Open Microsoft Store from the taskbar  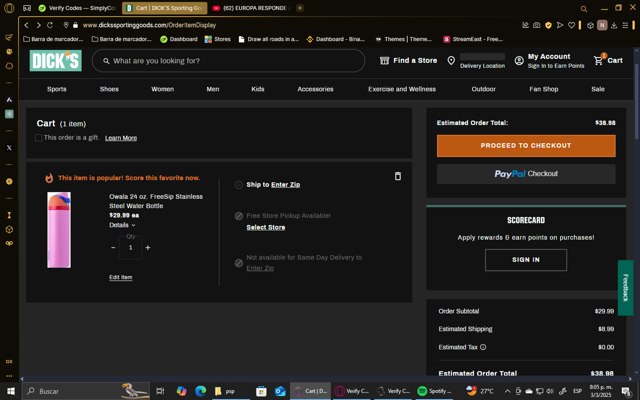click(x=261, y=391)
